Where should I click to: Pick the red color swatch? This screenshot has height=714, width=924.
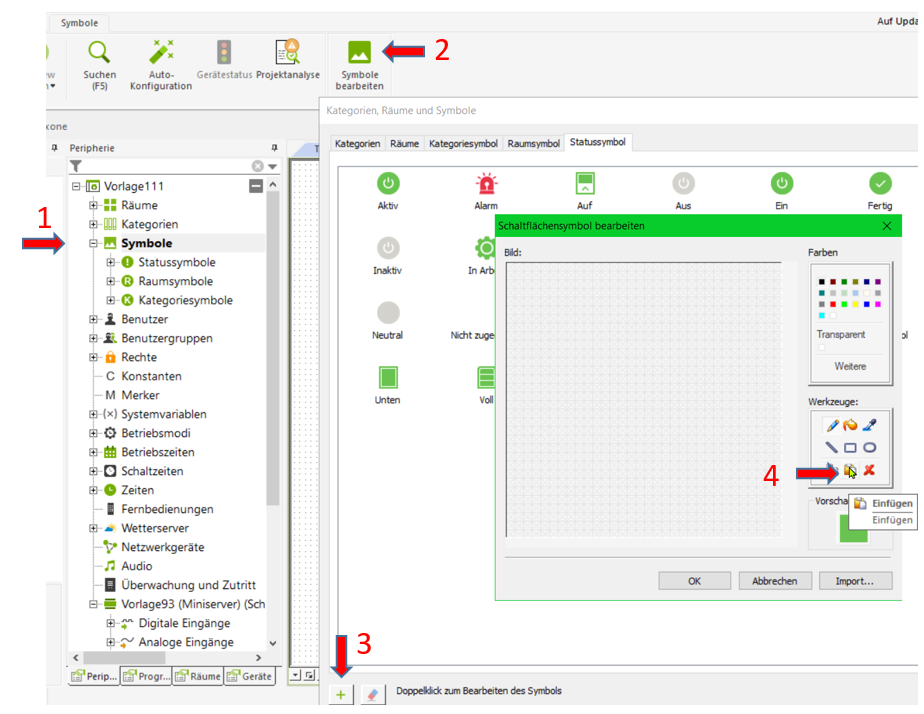tap(833, 304)
